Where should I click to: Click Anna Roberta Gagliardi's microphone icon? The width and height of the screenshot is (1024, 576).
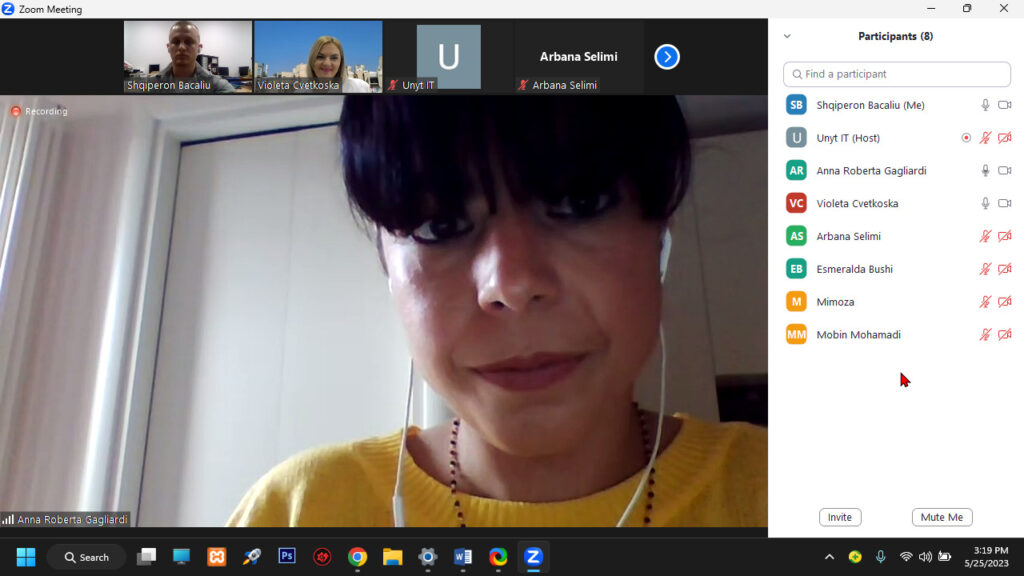pos(985,170)
